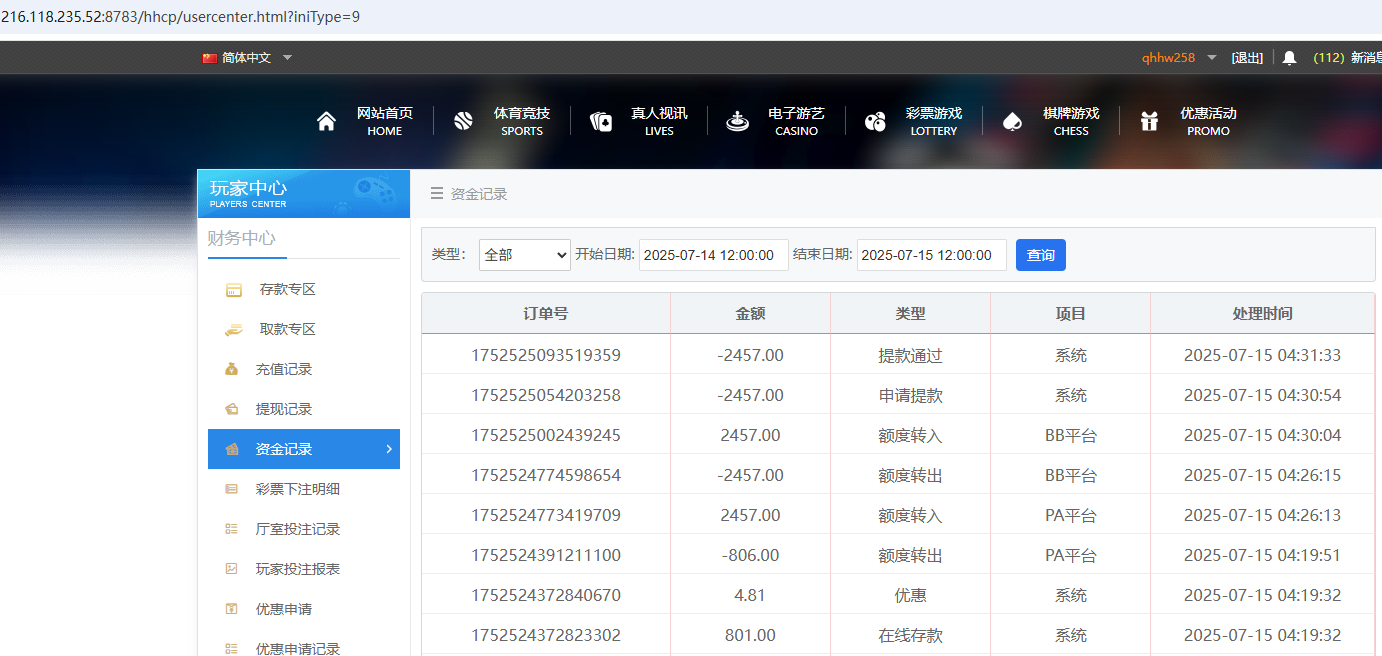This screenshot has width=1382, height=656.
Task: Click the notification bell icon
Action: tap(1289, 57)
